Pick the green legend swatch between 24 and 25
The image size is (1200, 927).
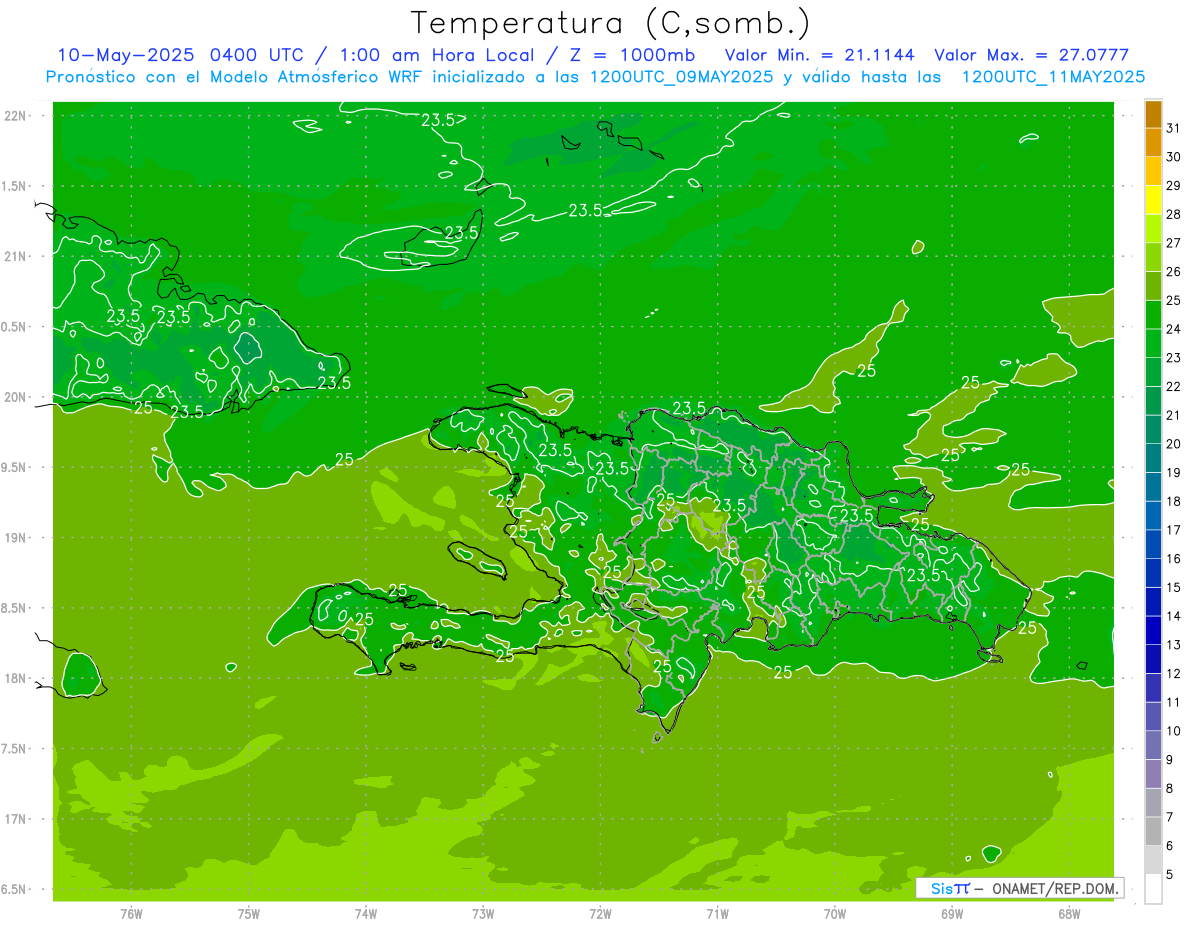(1153, 315)
